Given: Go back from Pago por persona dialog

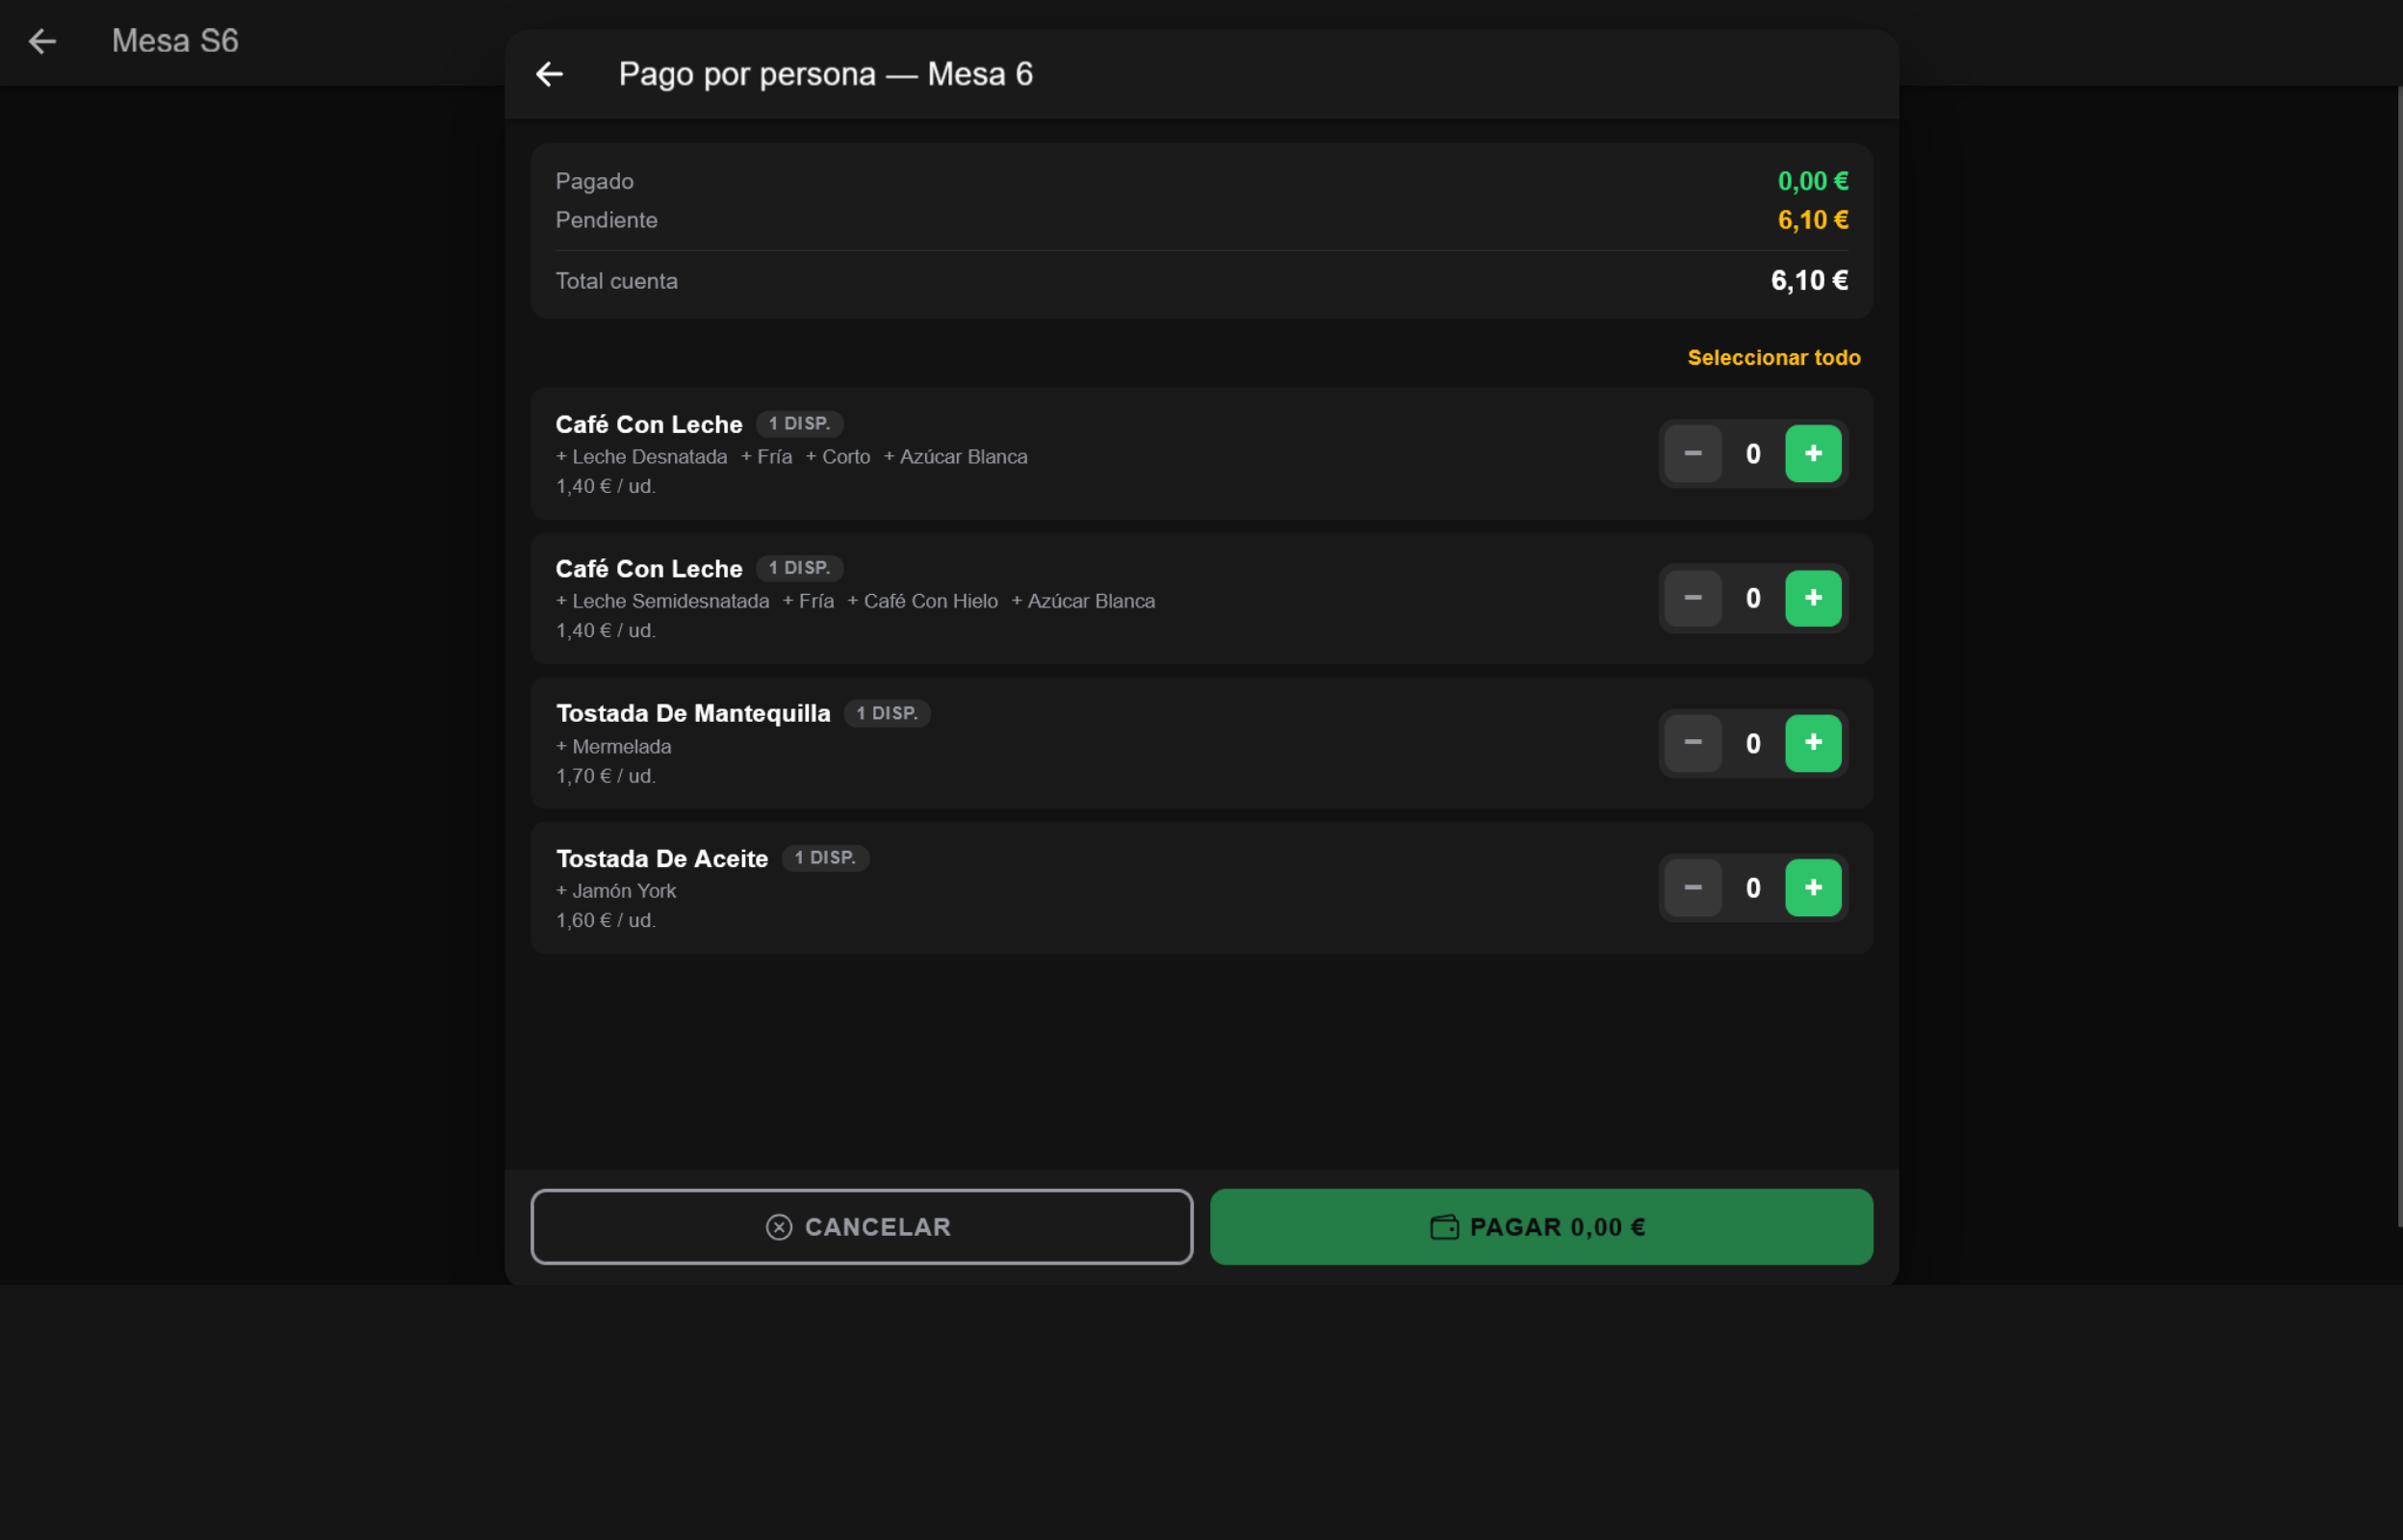Looking at the screenshot, I should tap(549, 74).
